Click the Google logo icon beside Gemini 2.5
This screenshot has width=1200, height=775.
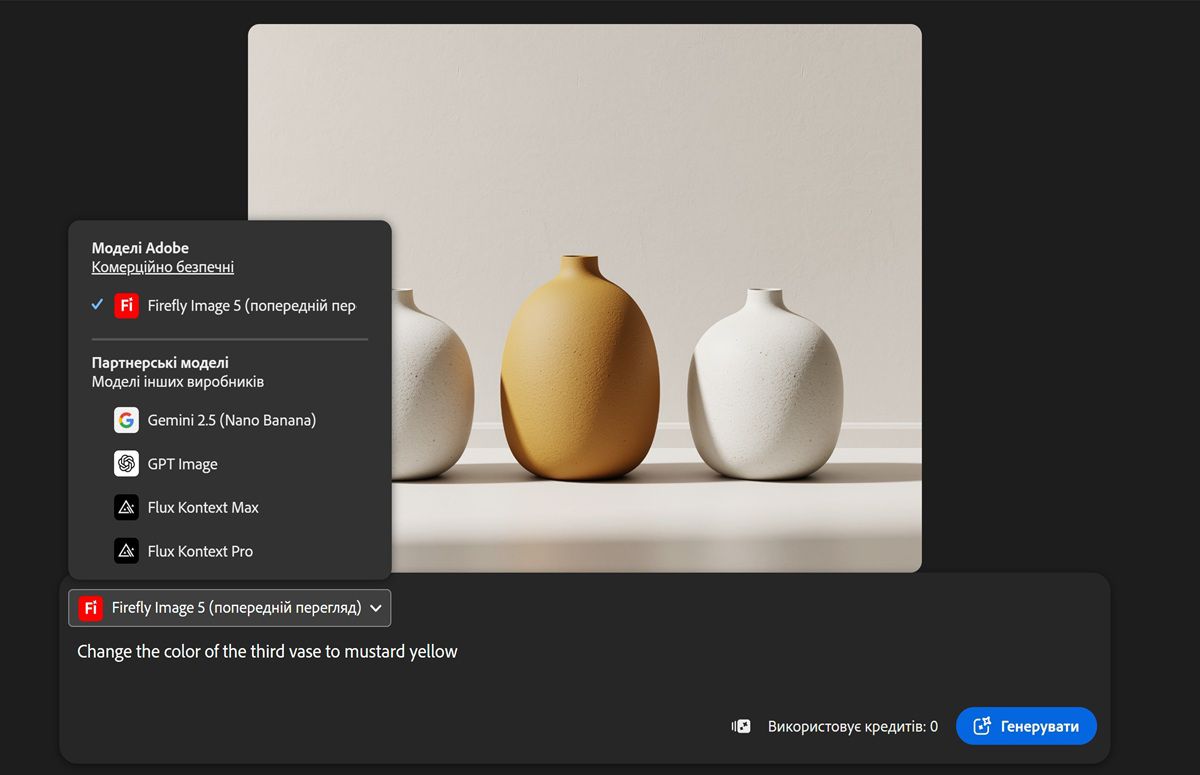pos(126,420)
